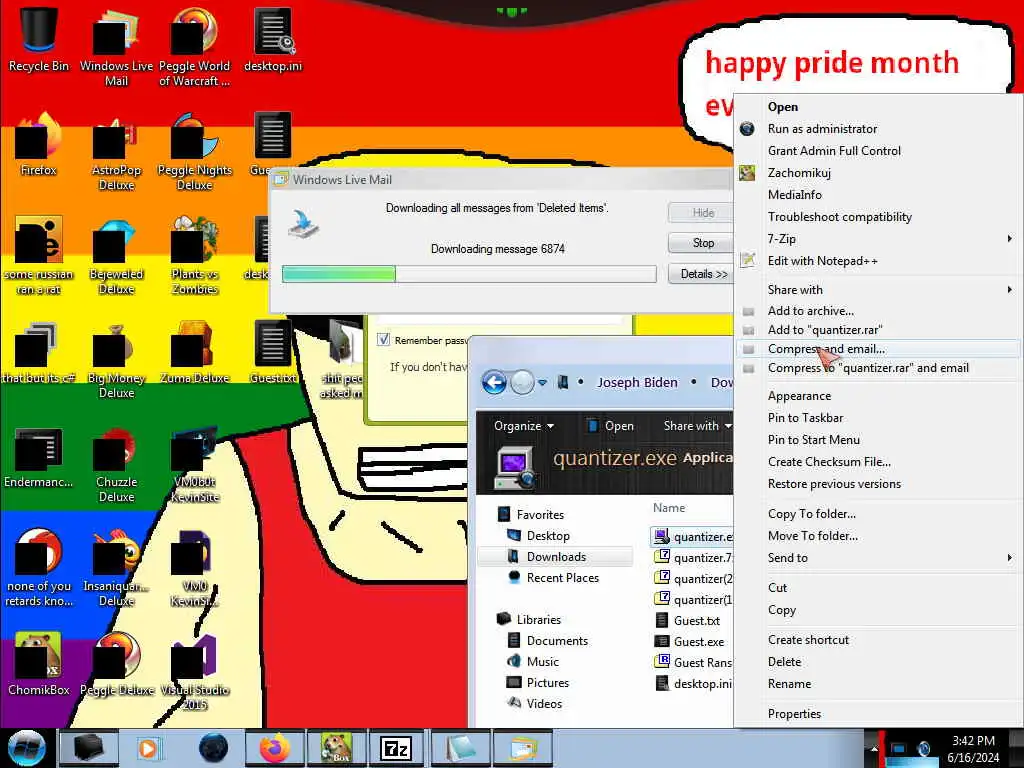Screen dimensions: 1024x768
Task: Open Windows Live Mail desktop shortcut
Action: click(x=116, y=46)
